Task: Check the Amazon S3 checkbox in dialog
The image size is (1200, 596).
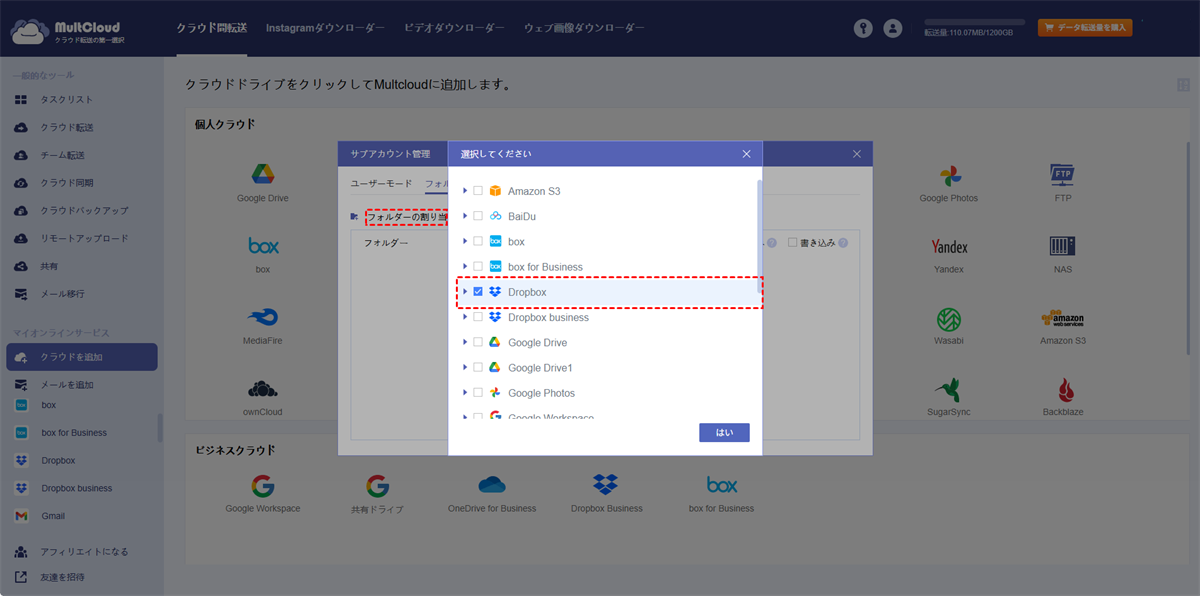Action: 478,191
